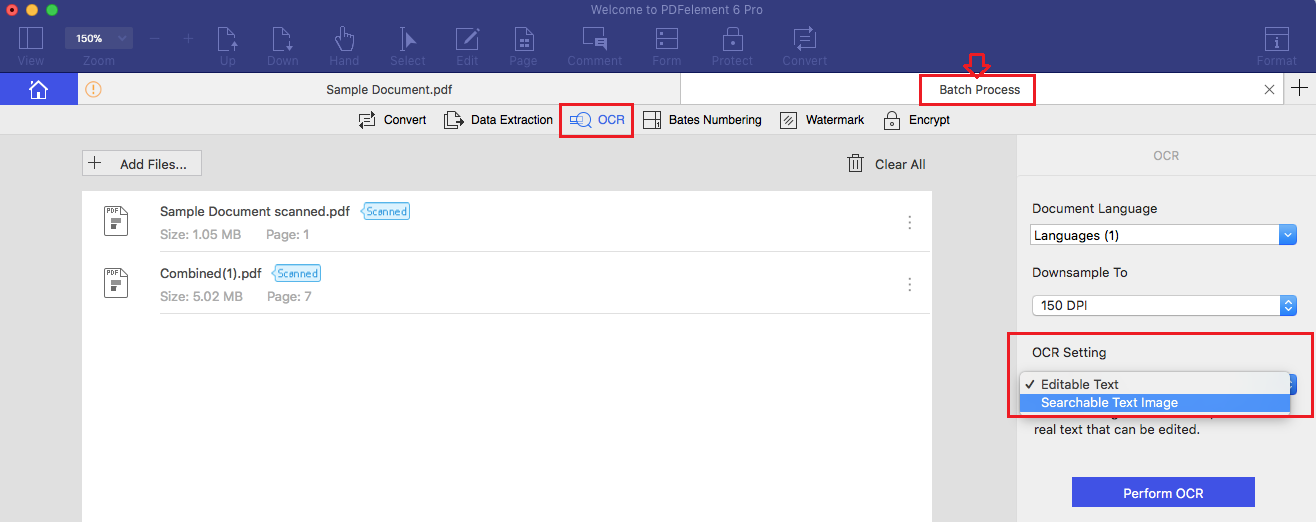Switch to the Sample Document.pdf tab
Viewport: 1316px width, 522px height.
(389, 89)
